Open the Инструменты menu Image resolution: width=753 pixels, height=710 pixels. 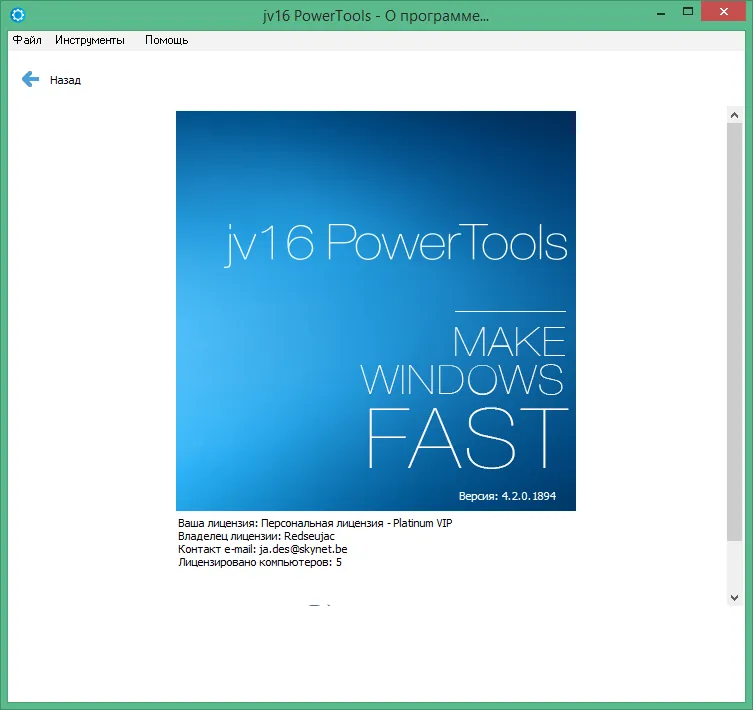click(90, 40)
